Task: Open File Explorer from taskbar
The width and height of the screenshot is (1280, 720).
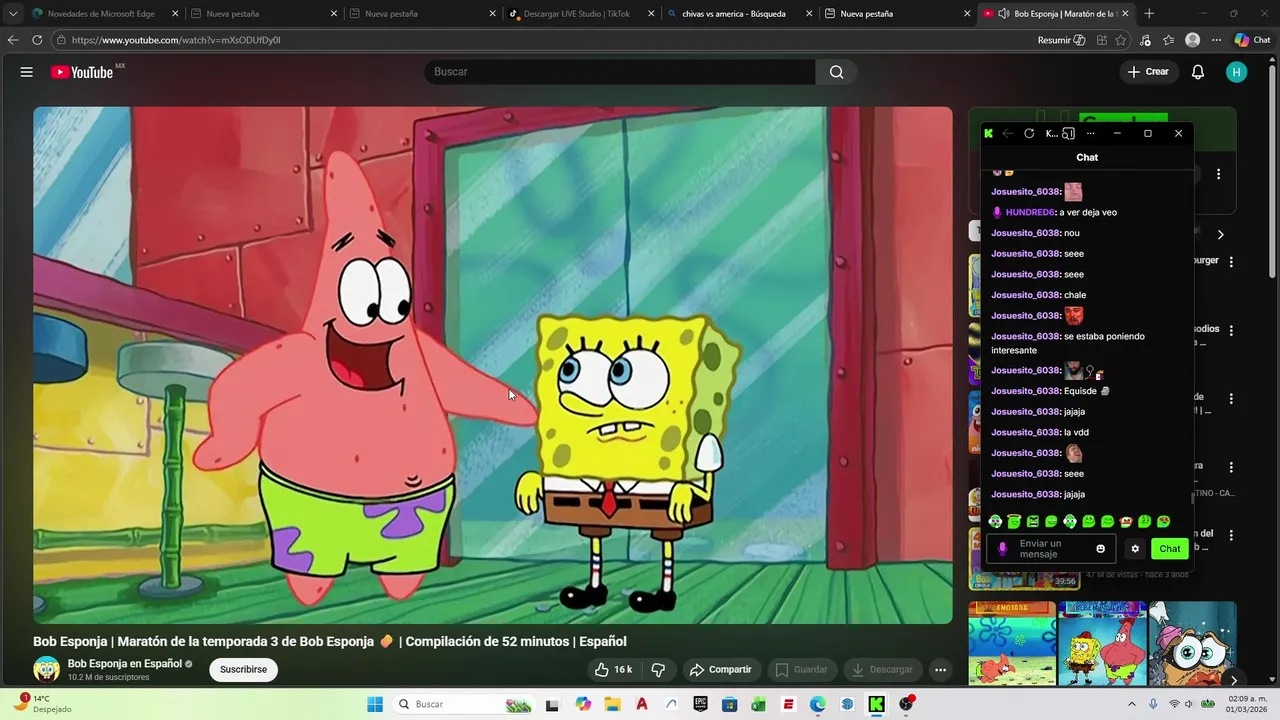Action: tap(612, 704)
